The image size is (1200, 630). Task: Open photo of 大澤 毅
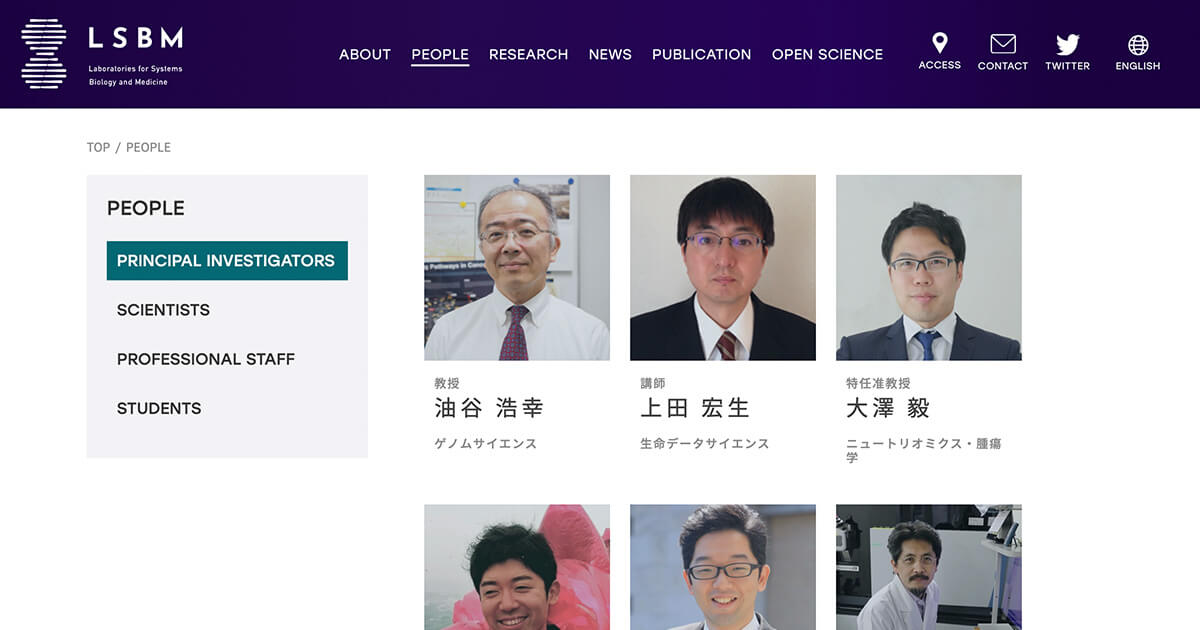point(929,268)
